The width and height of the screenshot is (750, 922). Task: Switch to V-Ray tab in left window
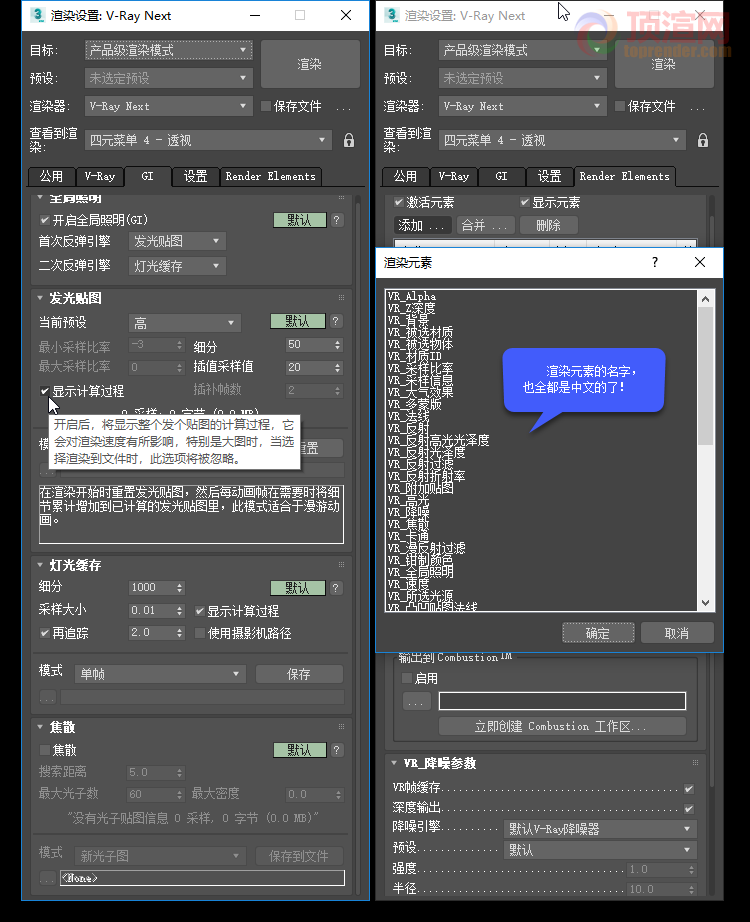click(100, 176)
